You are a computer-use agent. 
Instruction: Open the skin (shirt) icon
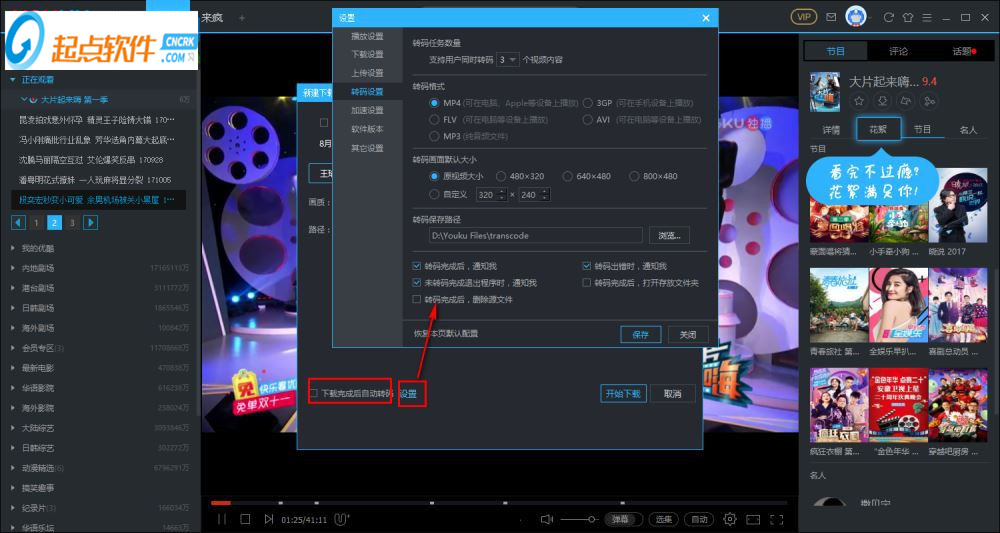(907, 17)
